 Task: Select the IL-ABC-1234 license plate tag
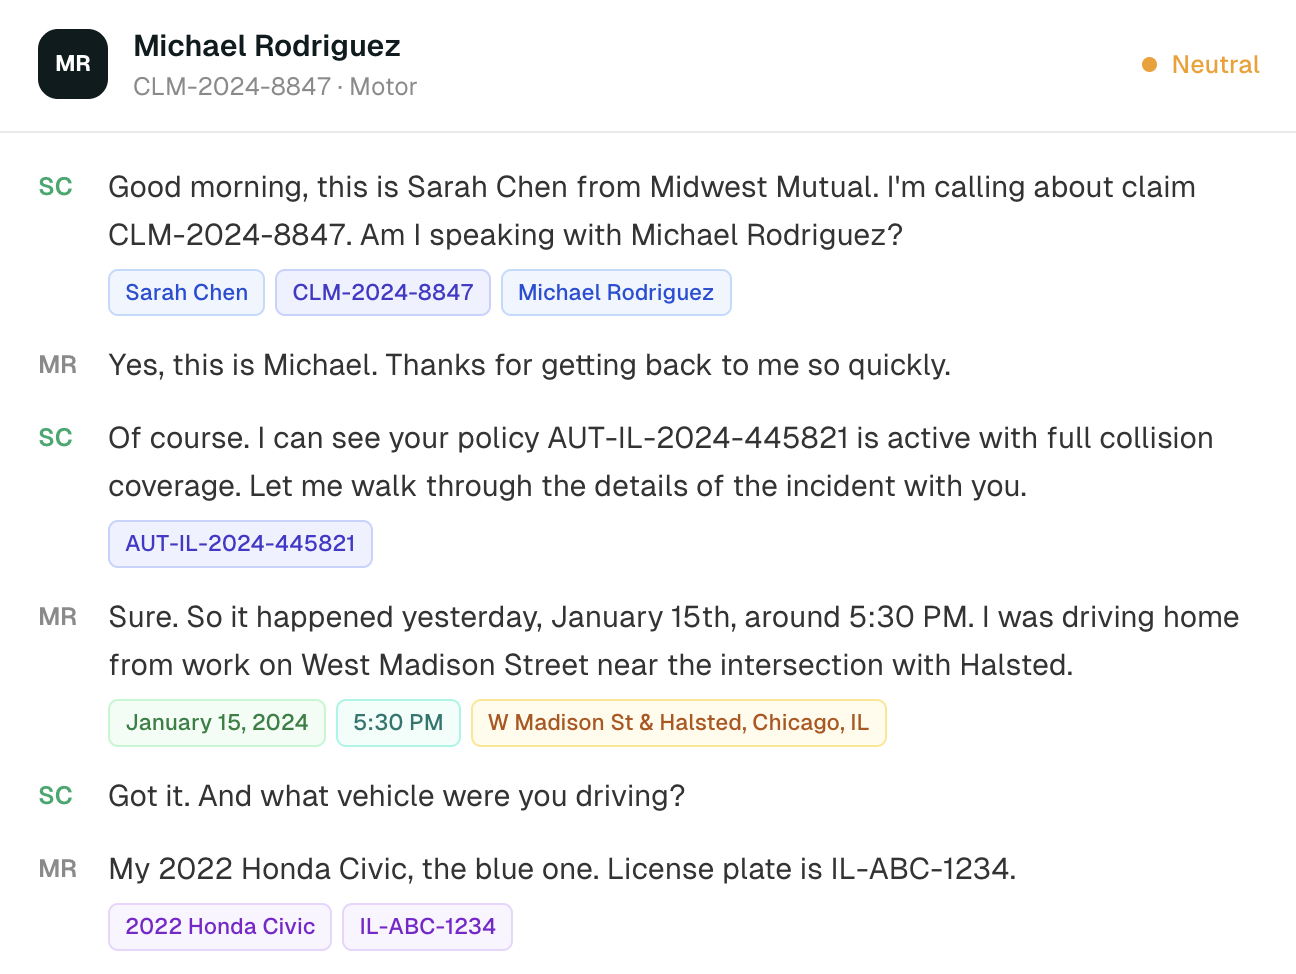(x=427, y=927)
